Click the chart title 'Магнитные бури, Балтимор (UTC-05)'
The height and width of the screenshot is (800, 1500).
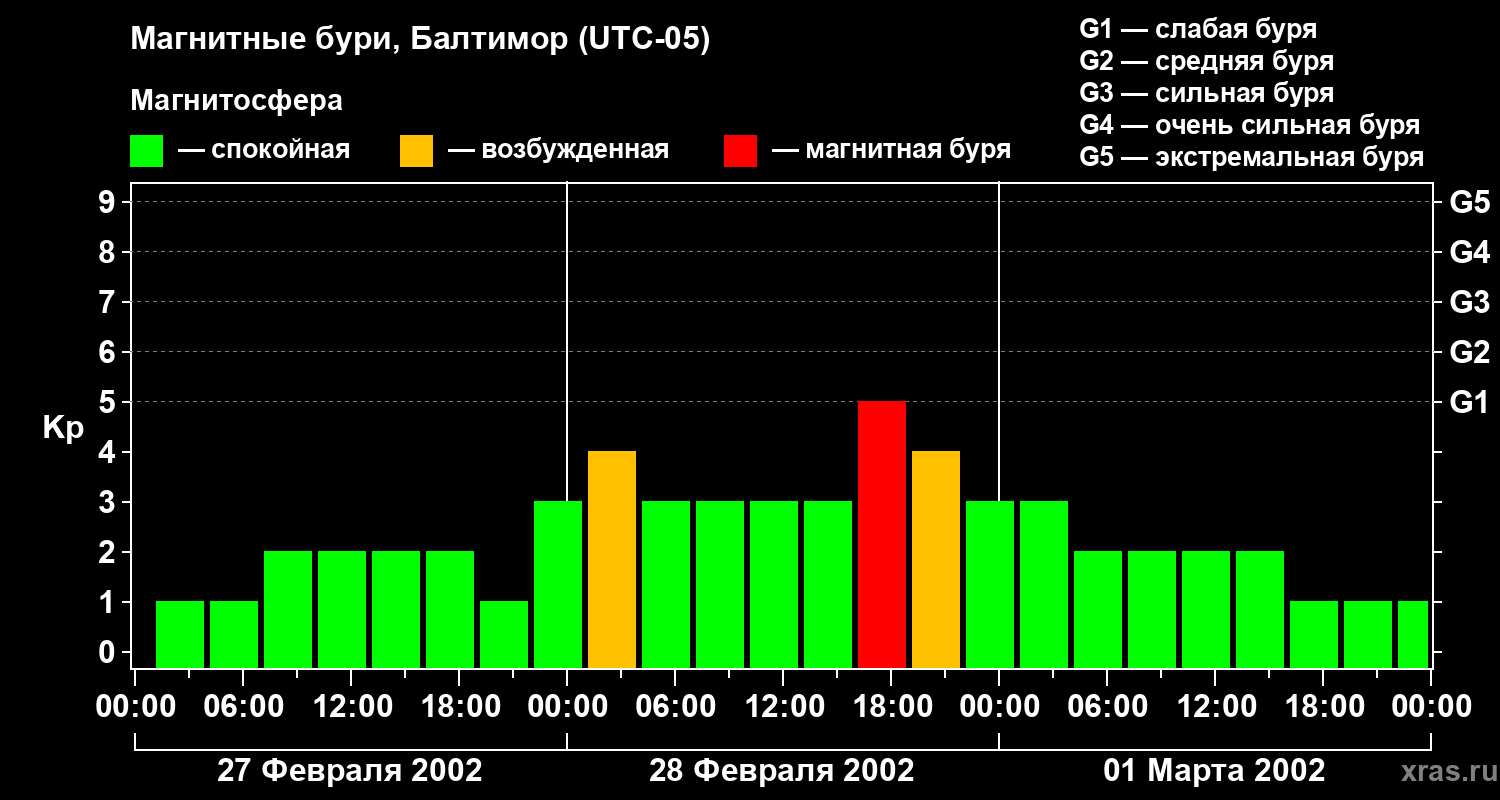pyautogui.click(x=420, y=40)
